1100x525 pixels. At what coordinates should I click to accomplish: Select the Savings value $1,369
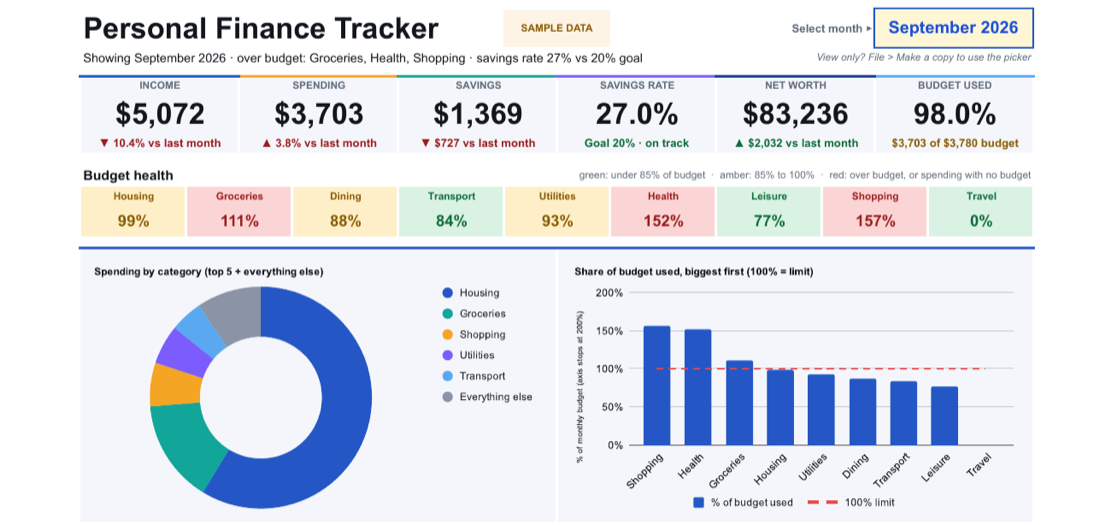(478, 114)
